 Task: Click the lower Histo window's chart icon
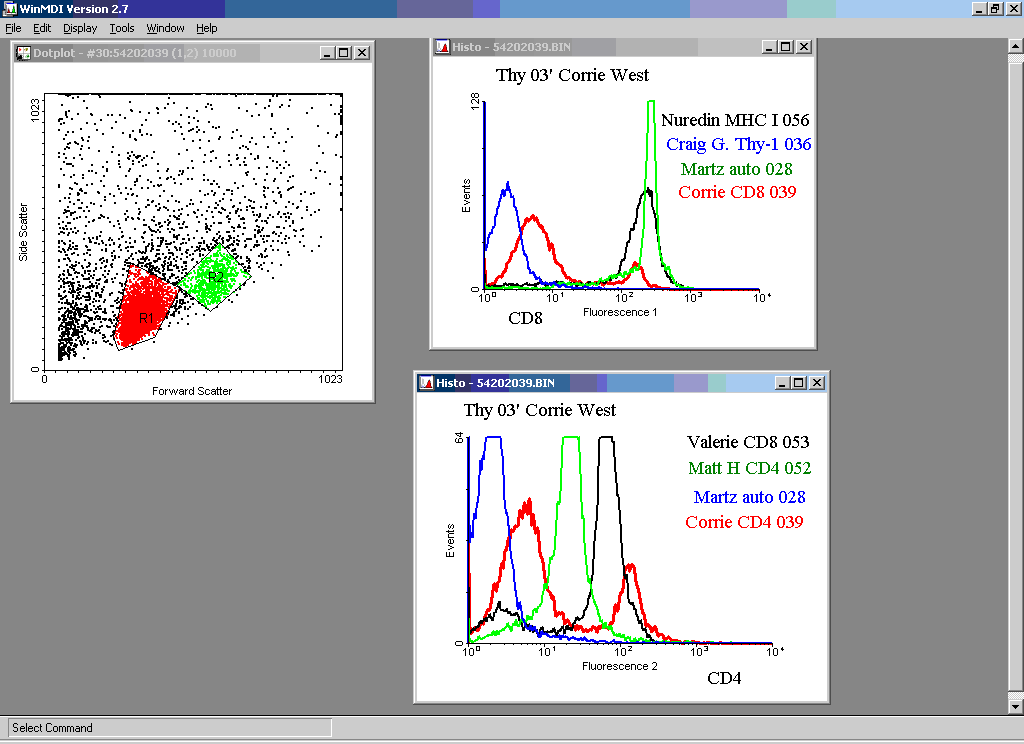(x=426, y=383)
